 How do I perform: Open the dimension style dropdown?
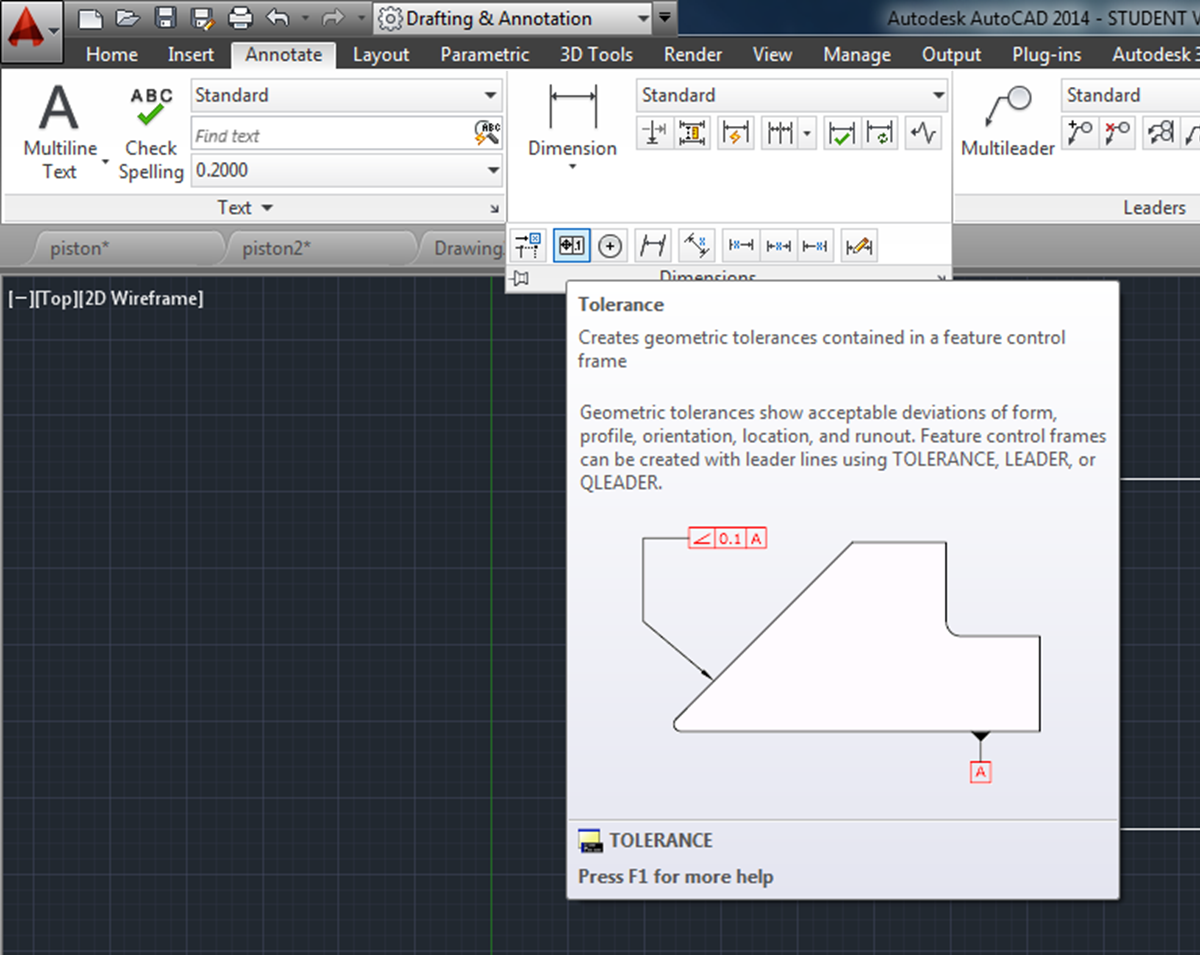tap(791, 95)
